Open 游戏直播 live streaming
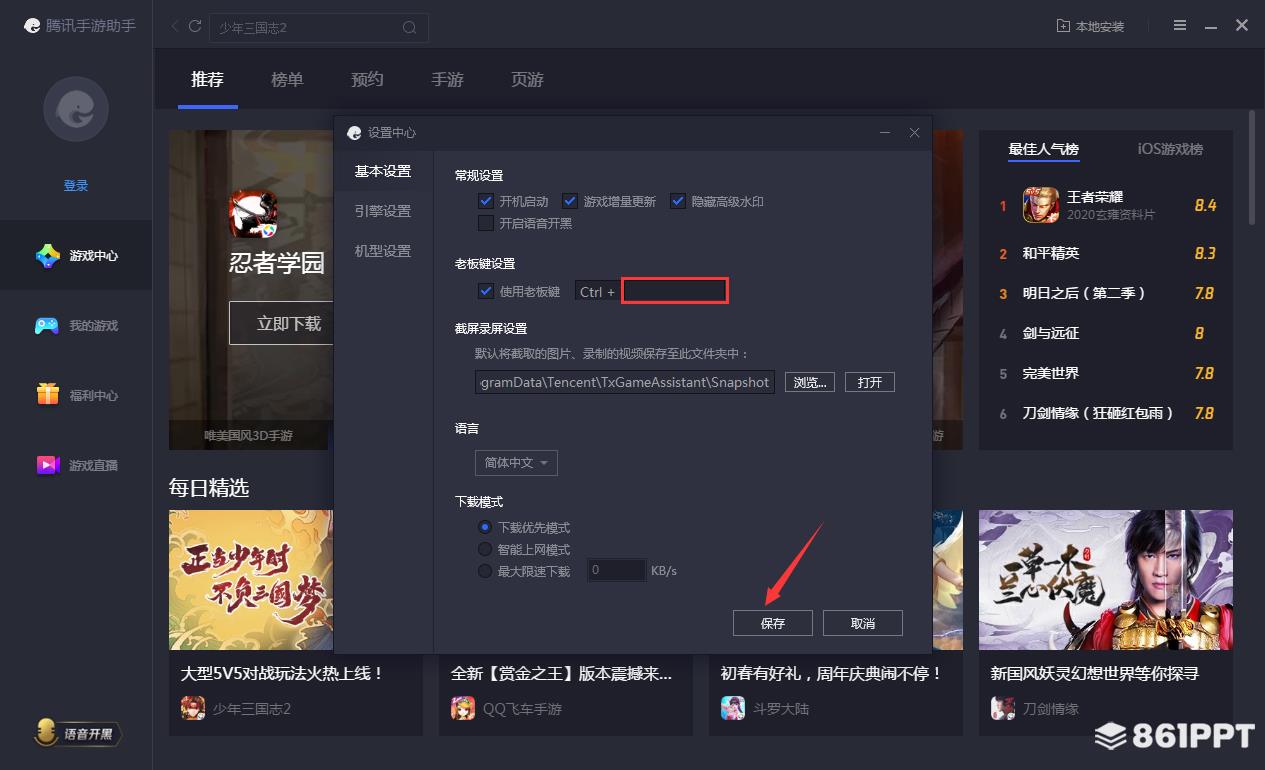The width and height of the screenshot is (1265, 770). coord(76,466)
